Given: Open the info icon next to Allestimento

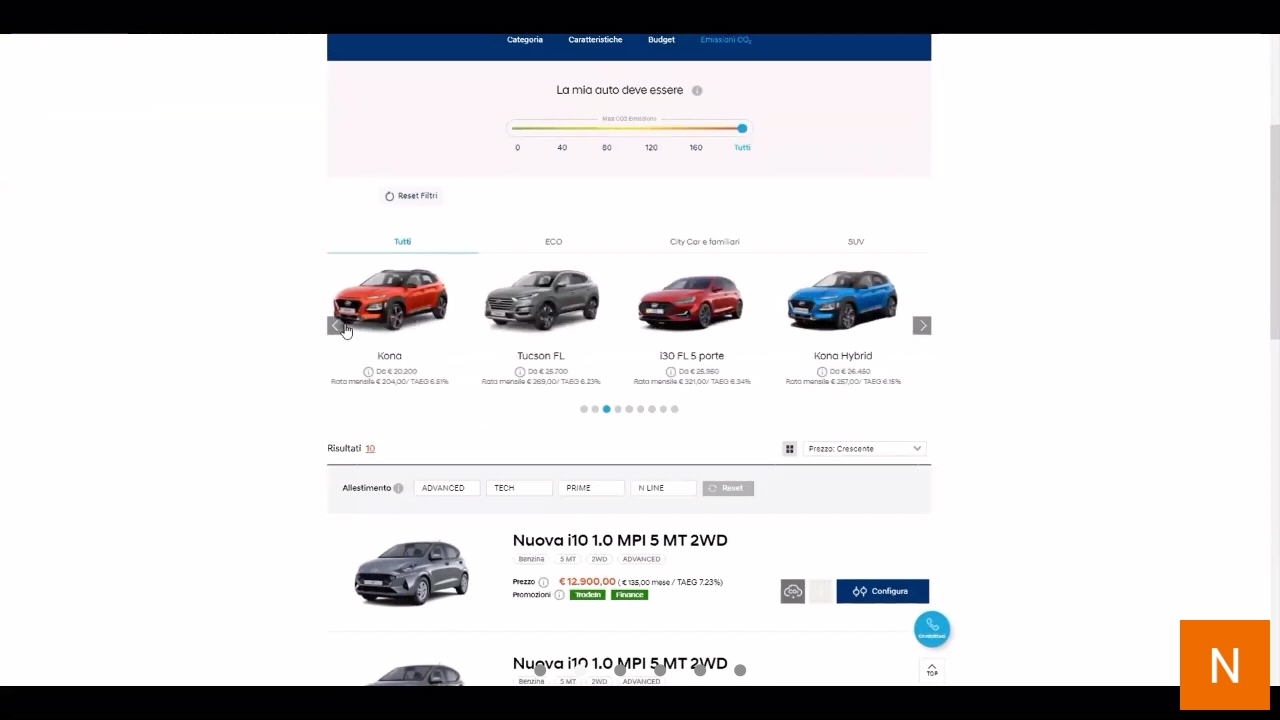Looking at the screenshot, I should coord(398,488).
